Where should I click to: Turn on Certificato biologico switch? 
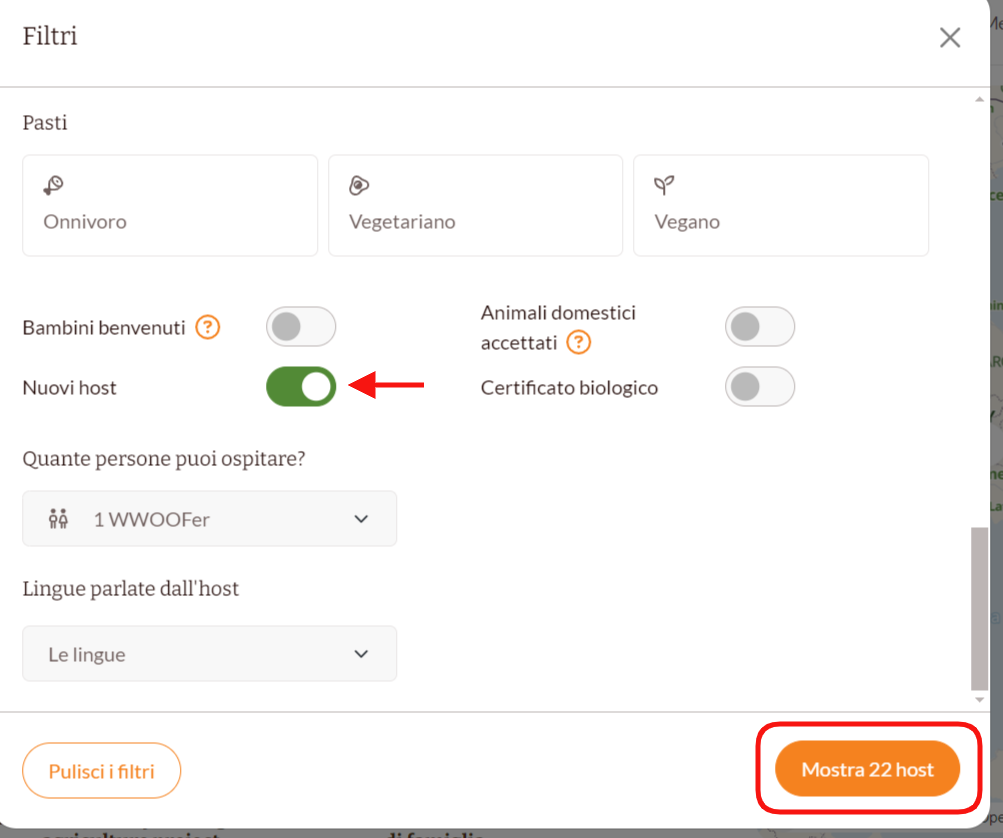click(x=759, y=387)
